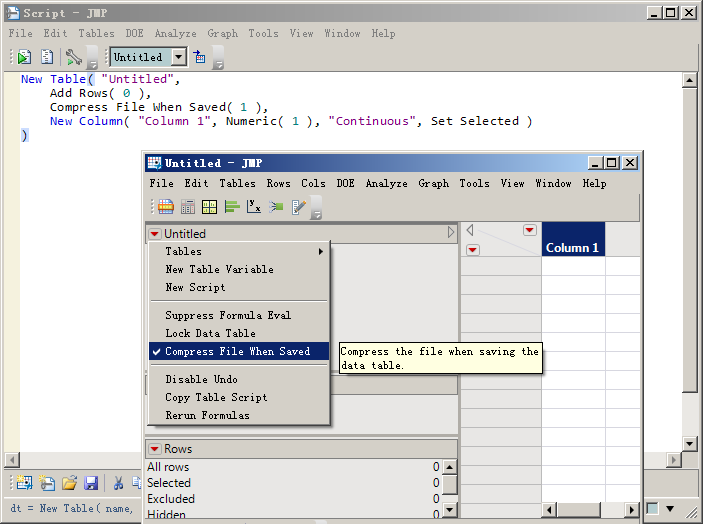This screenshot has width=703, height=524.
Task: Launch the green horizontal bar chart icon
Action: [232, 207]
